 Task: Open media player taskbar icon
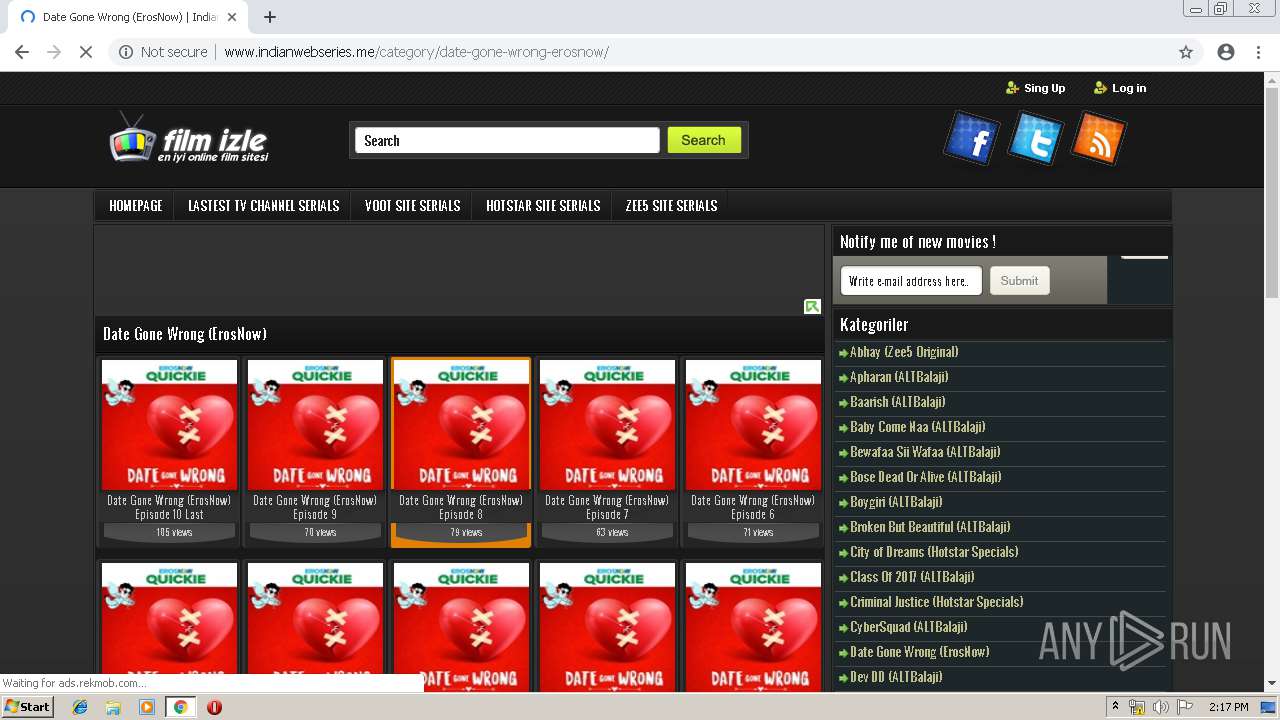pos(147,707)
